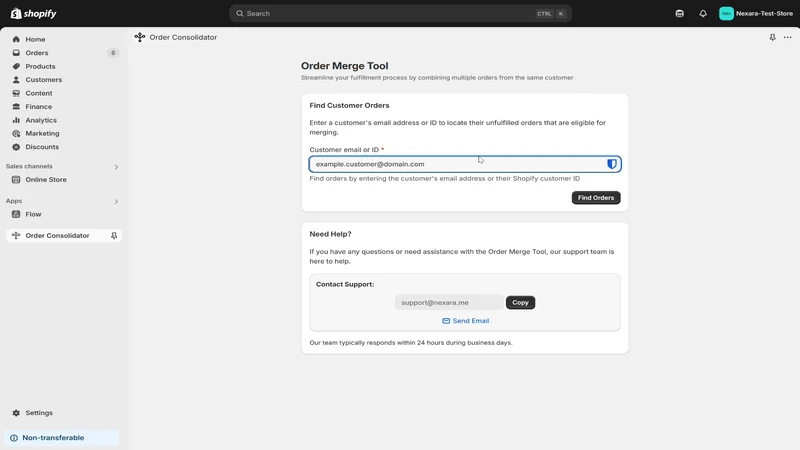The width and height of the screenshot is (800, 450).
Task: Click the support@nexara.me field
Action: (449, 303)
